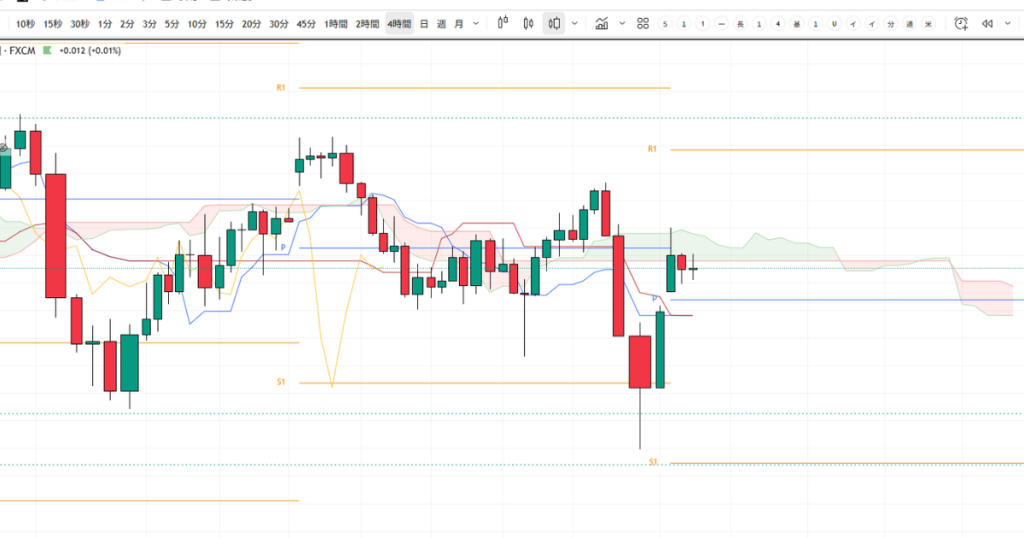The width and height of the screenshot is (1024, 538).
Task: Click the round '長' favorite indicator button
Action: pos(740,23)
